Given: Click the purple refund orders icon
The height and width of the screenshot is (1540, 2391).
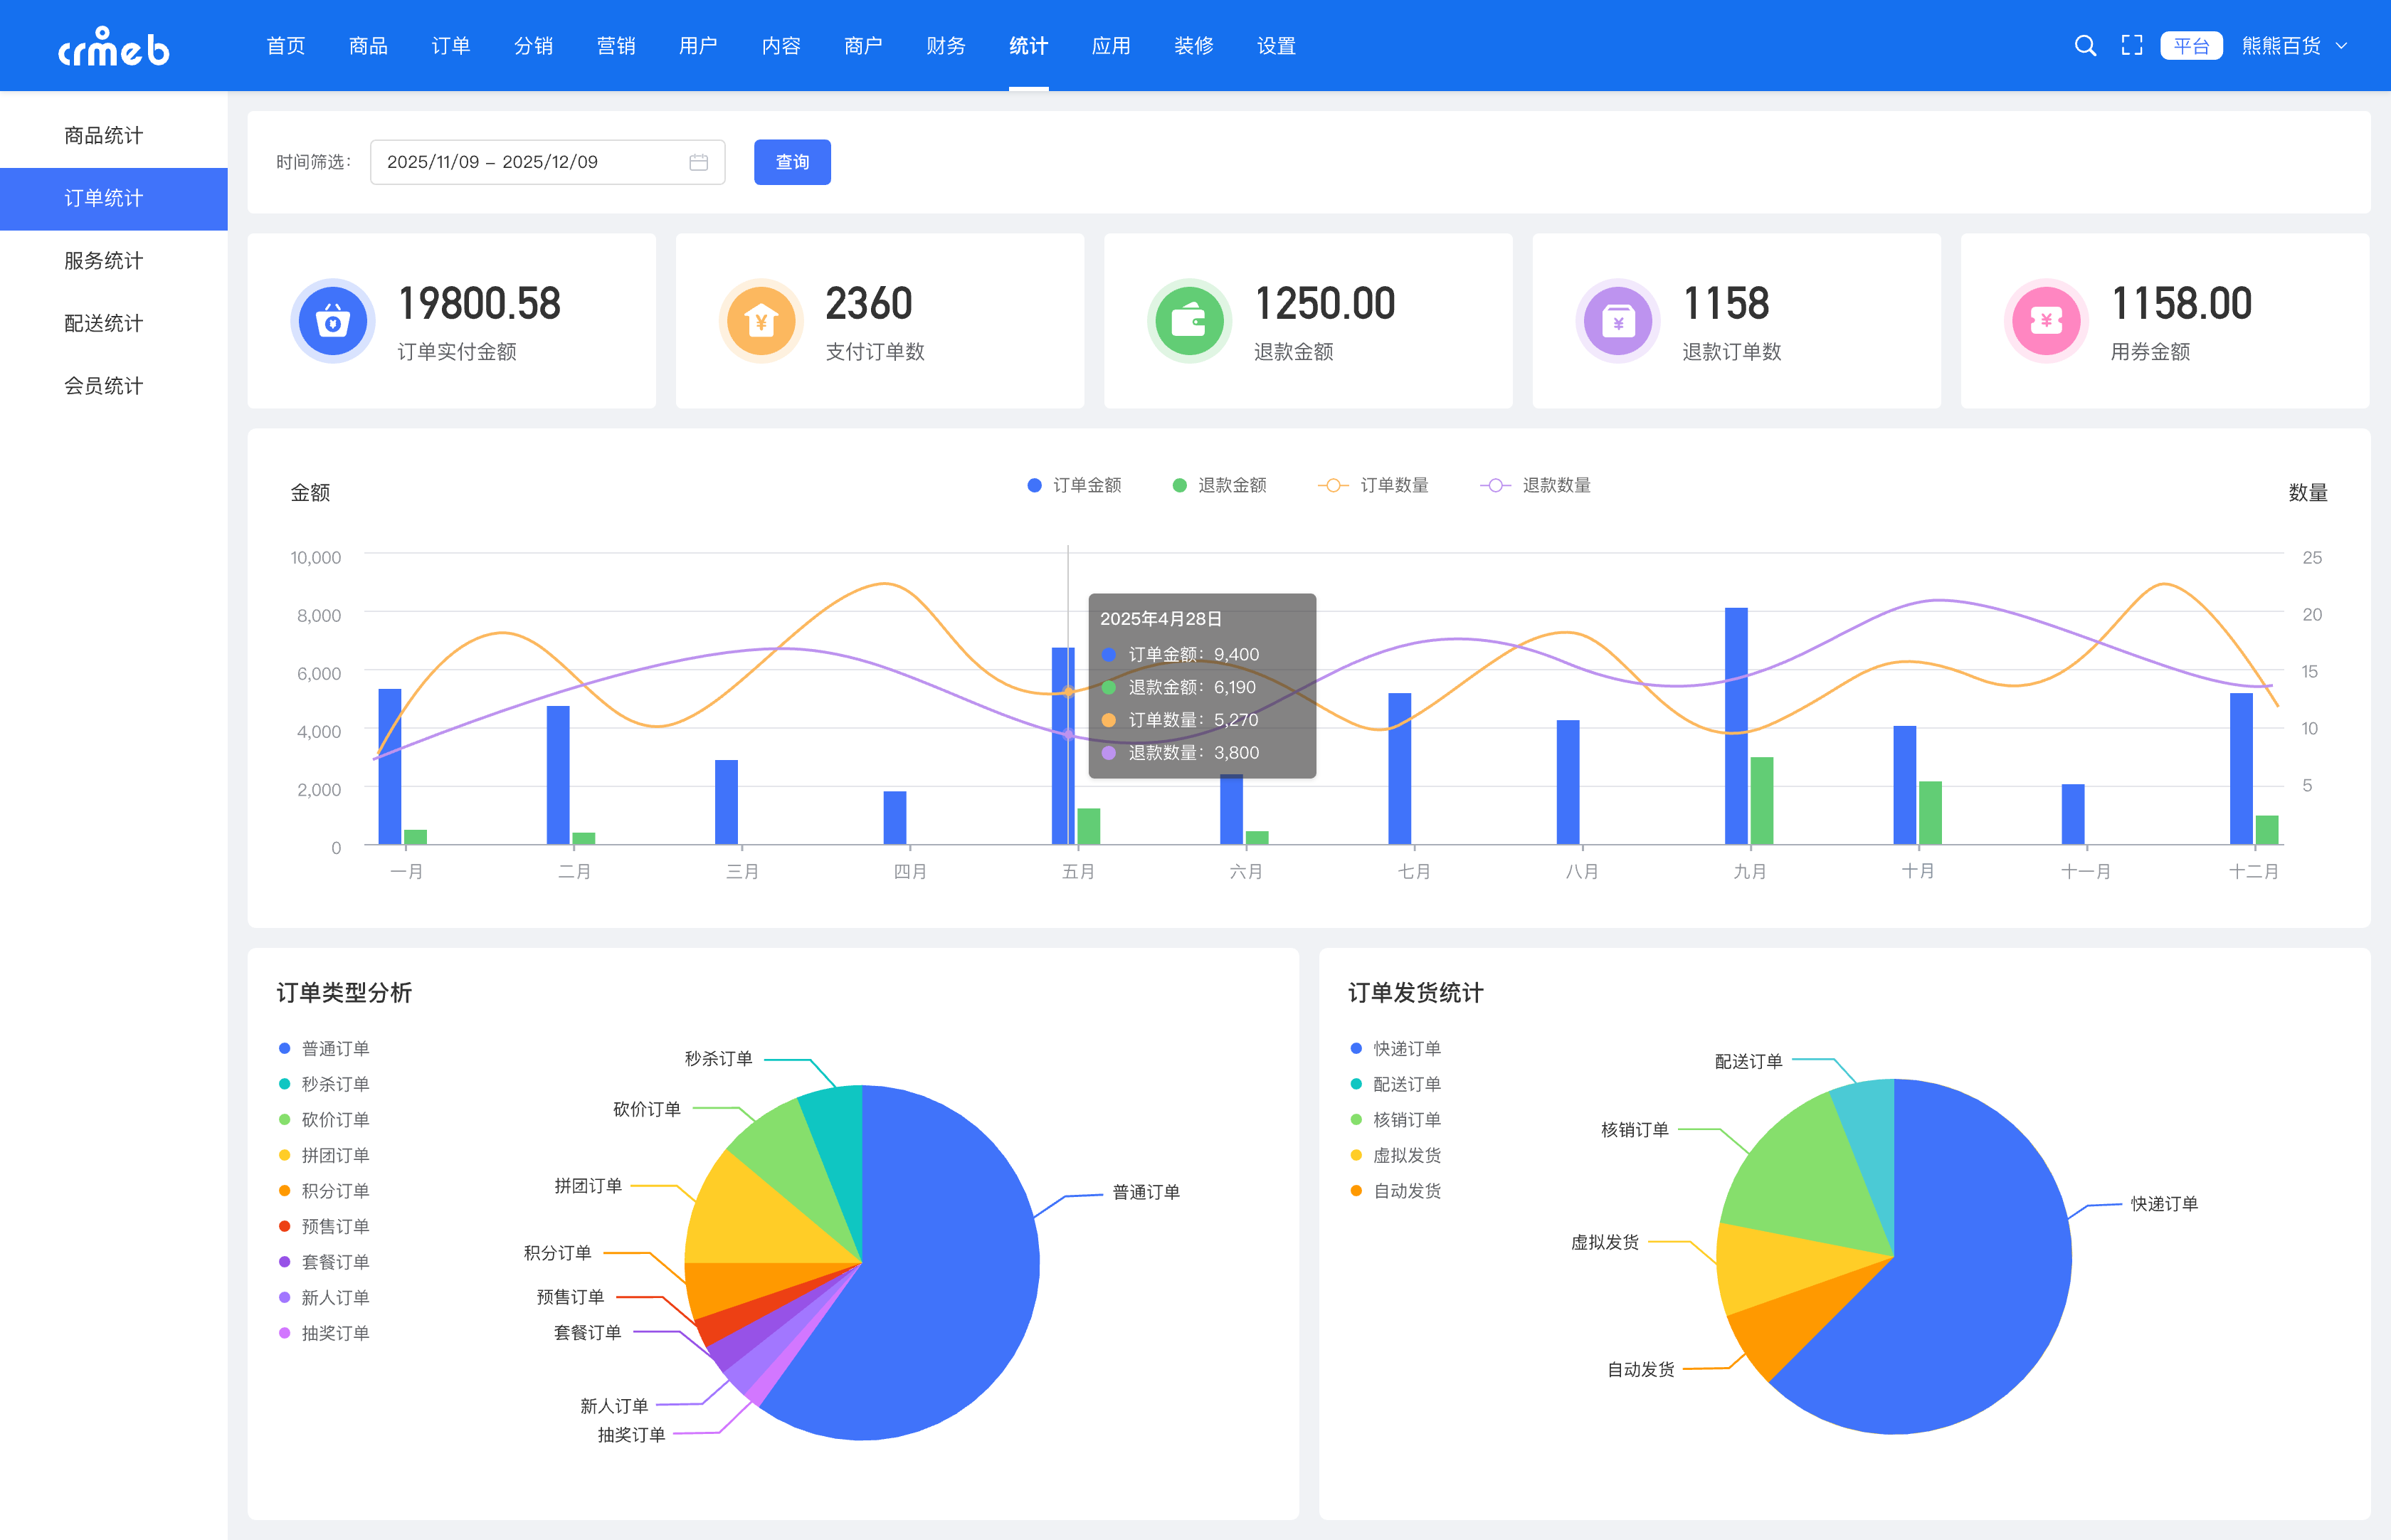Looking at the screenshot, I should click(1617, 321).
